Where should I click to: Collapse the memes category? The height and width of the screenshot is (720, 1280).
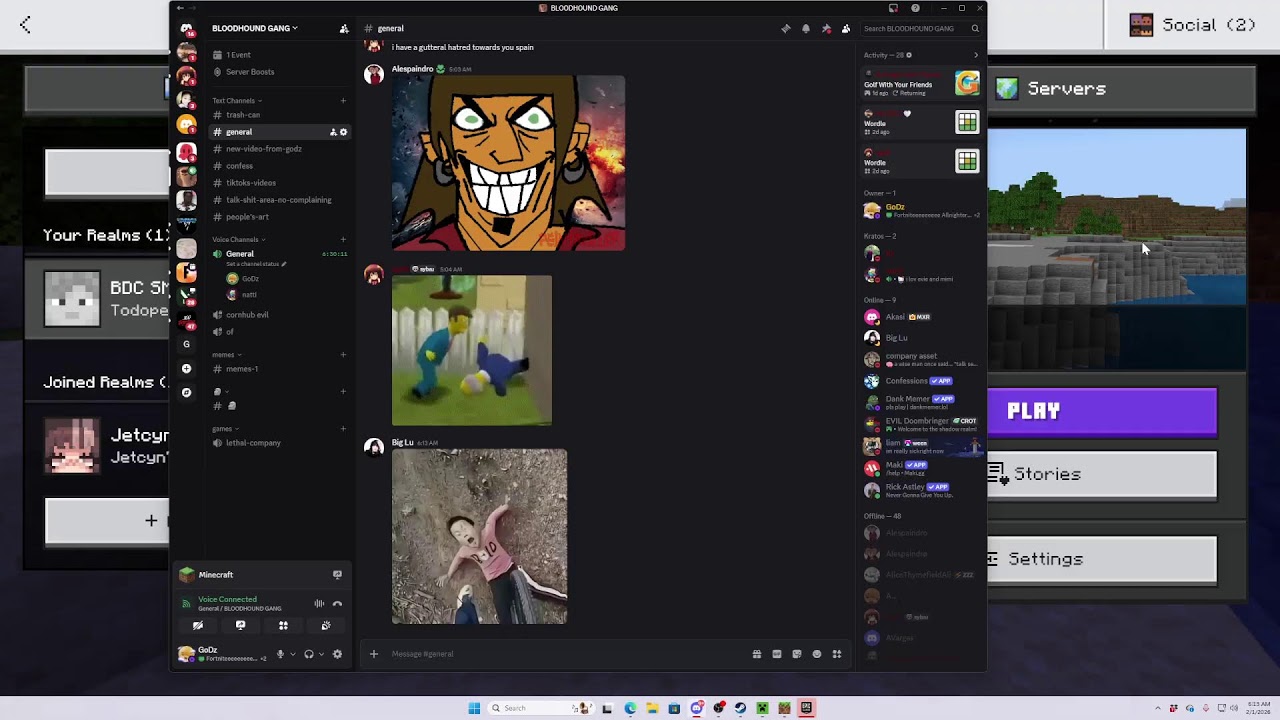[226, 354]
